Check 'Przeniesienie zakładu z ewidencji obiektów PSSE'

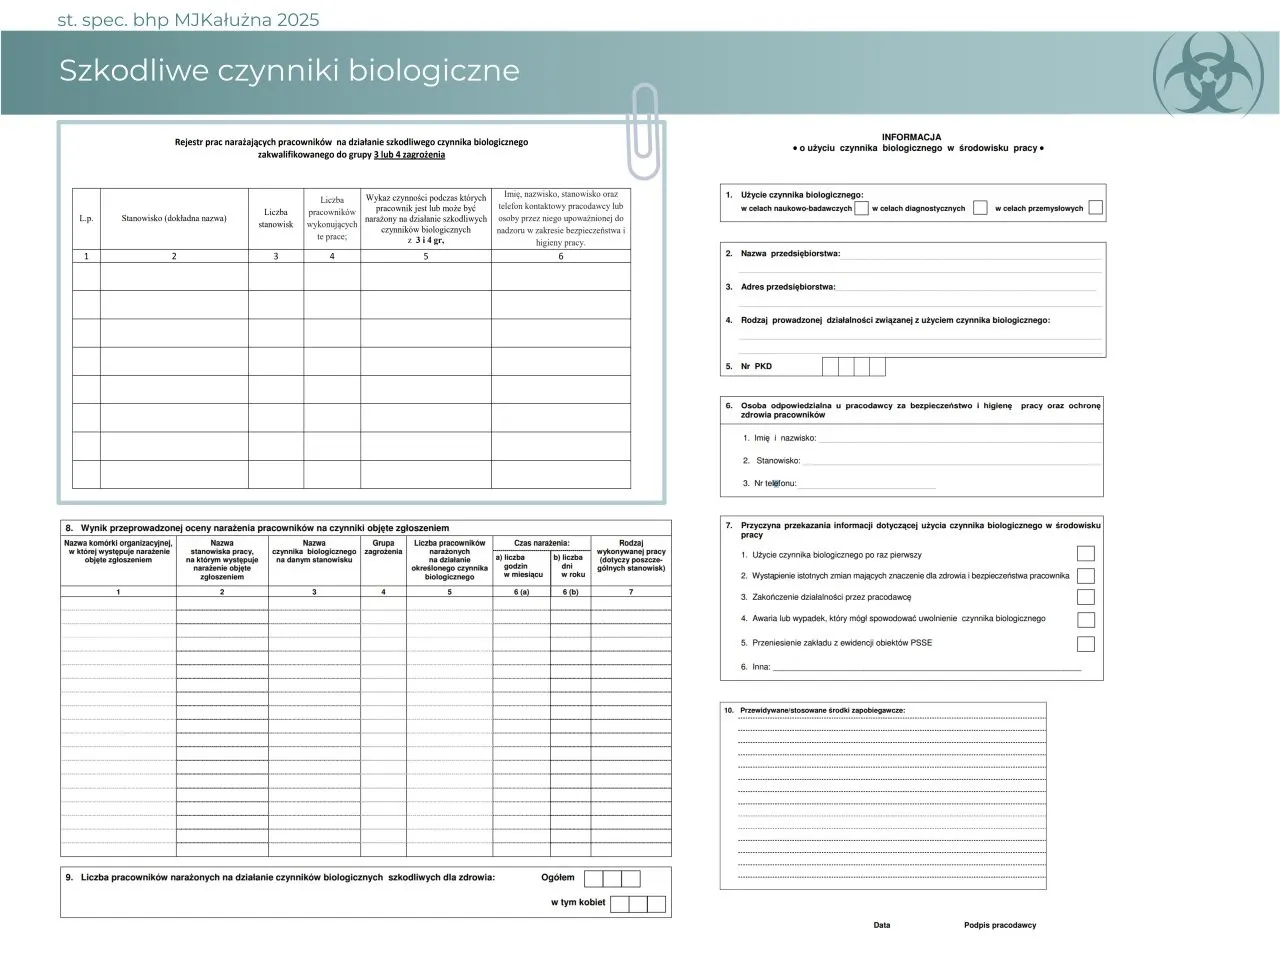click(1085, 644)
